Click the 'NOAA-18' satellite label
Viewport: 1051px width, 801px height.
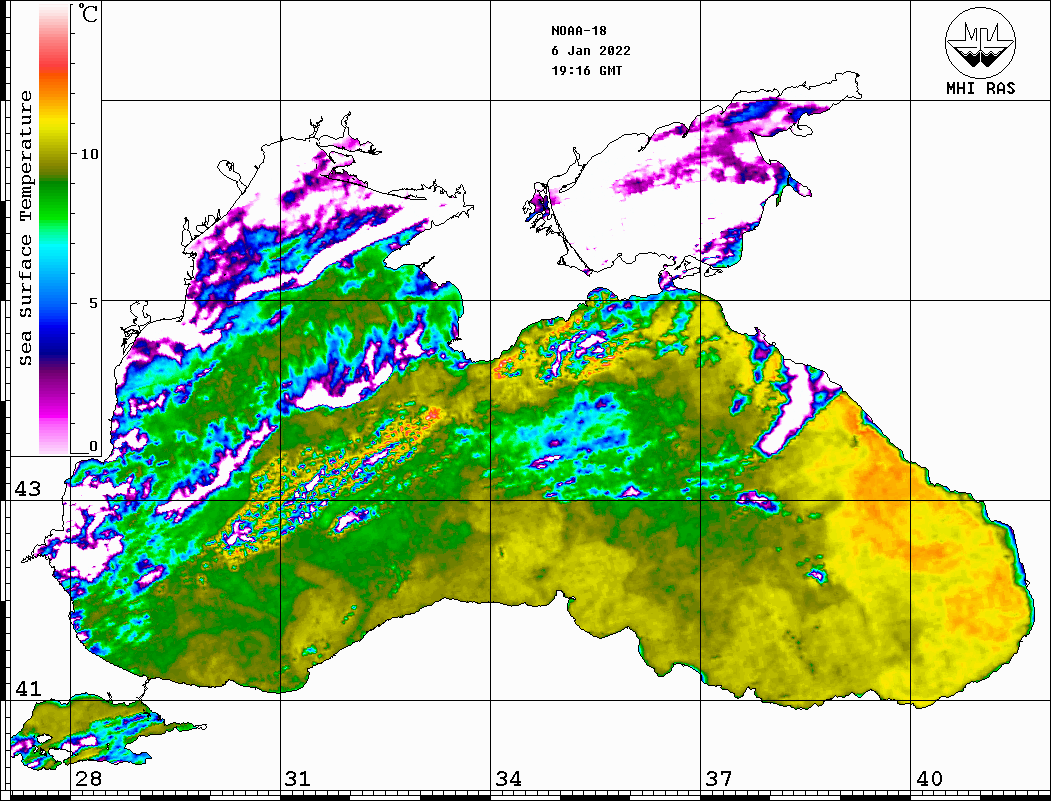click(x=578, y=31)
